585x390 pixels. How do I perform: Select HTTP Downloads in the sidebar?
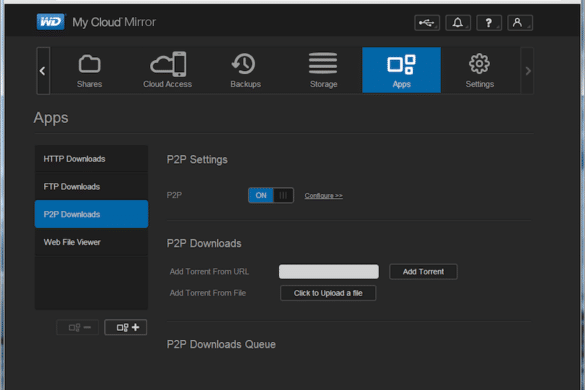(x=91, y=159)
